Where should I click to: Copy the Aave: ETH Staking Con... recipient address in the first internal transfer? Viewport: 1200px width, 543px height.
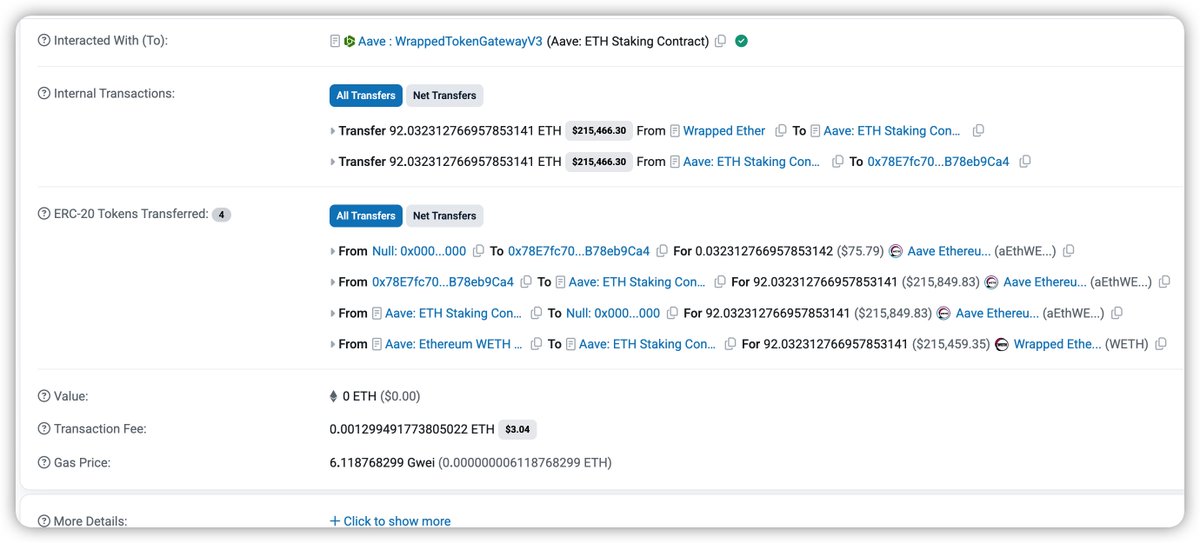(979, 131)
